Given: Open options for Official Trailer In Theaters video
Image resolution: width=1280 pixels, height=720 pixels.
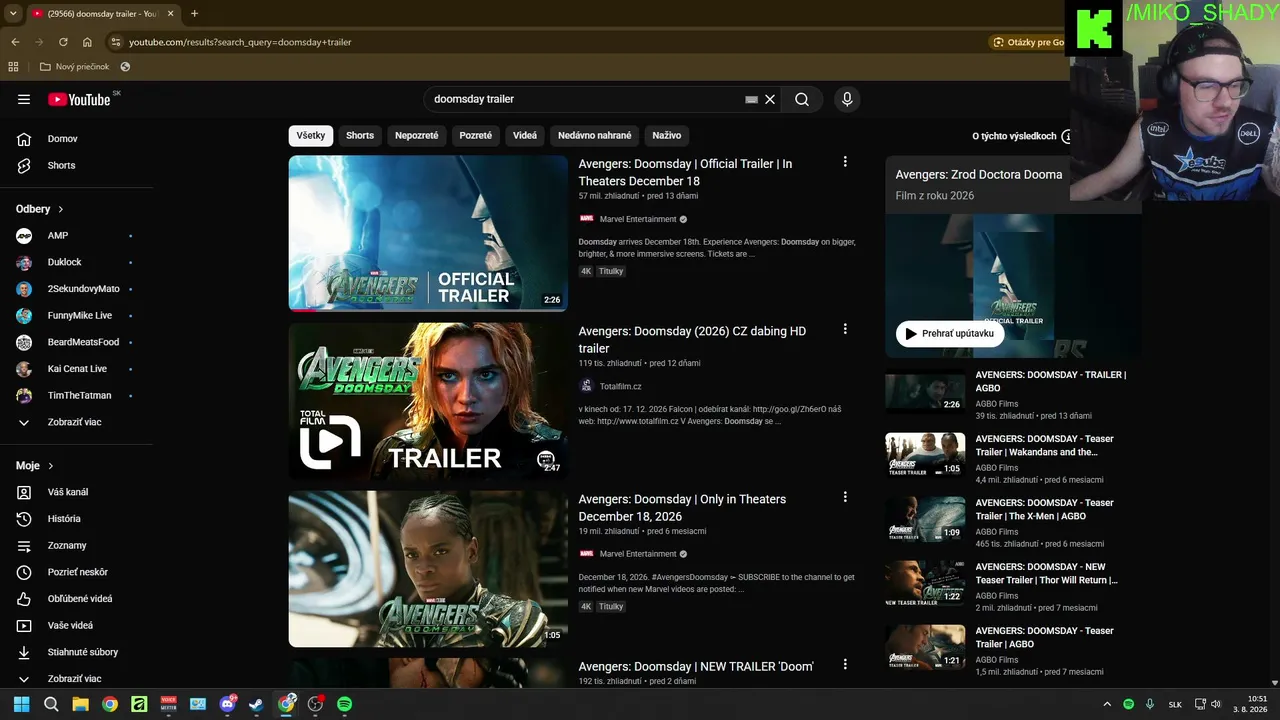Looking at the screenshot, I should point(845,162).
